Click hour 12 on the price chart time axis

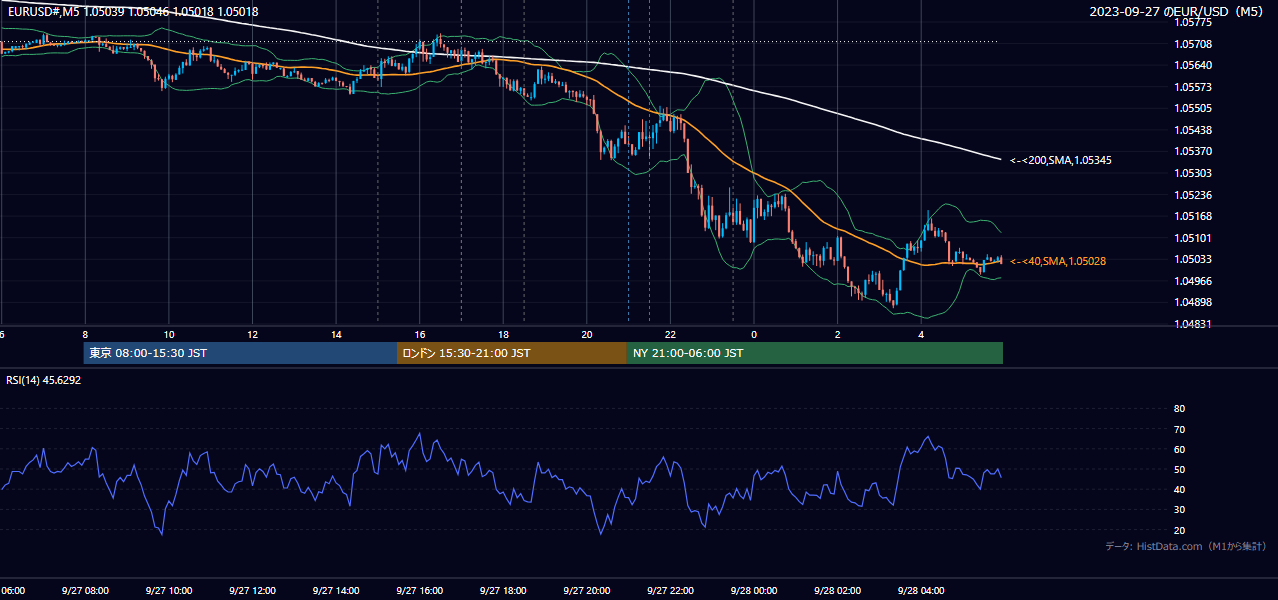tap(253, 334)
